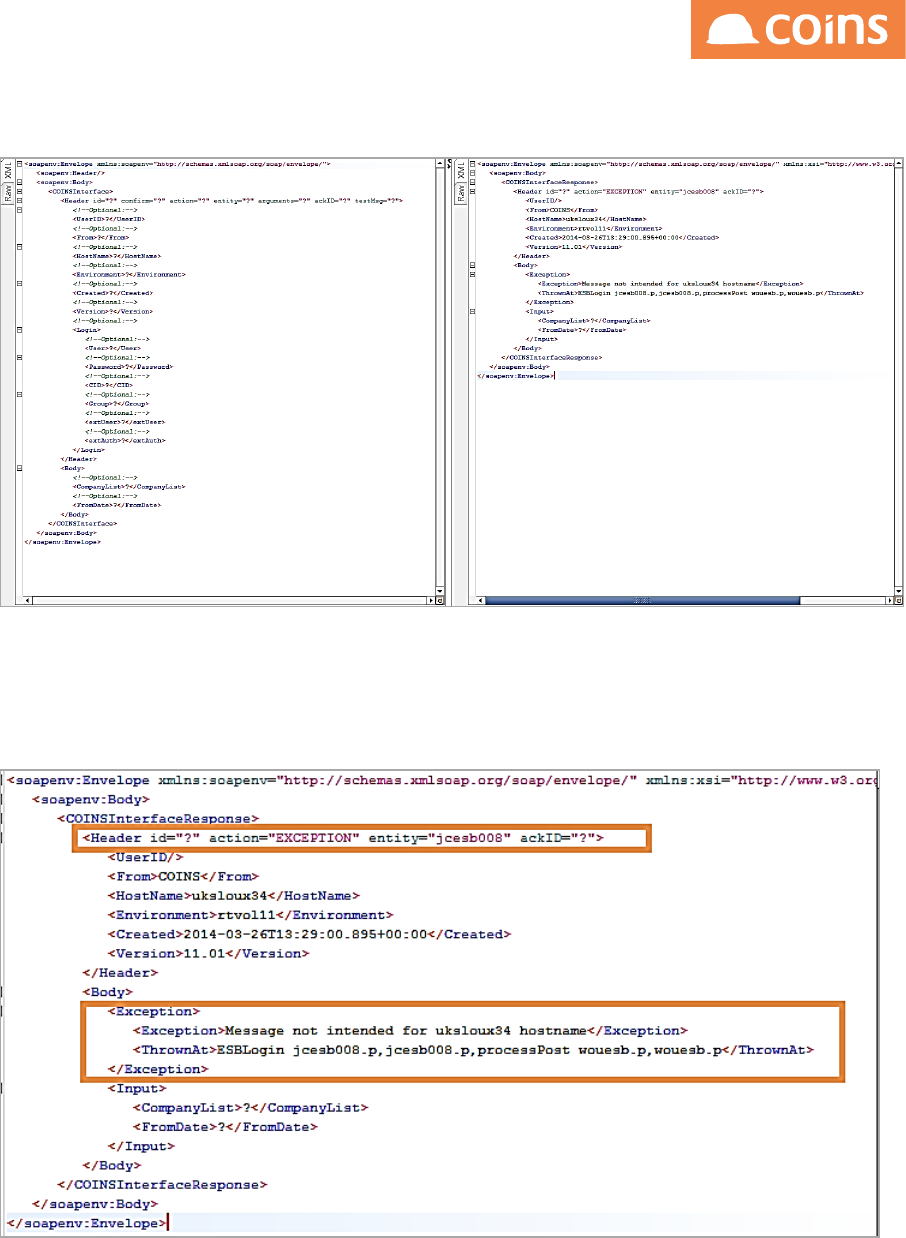The width and height of the screenshot is (906, 1238).
Task: Collapse COINSInterfaceResponse node in small response panel
Action: pos(472,182)
